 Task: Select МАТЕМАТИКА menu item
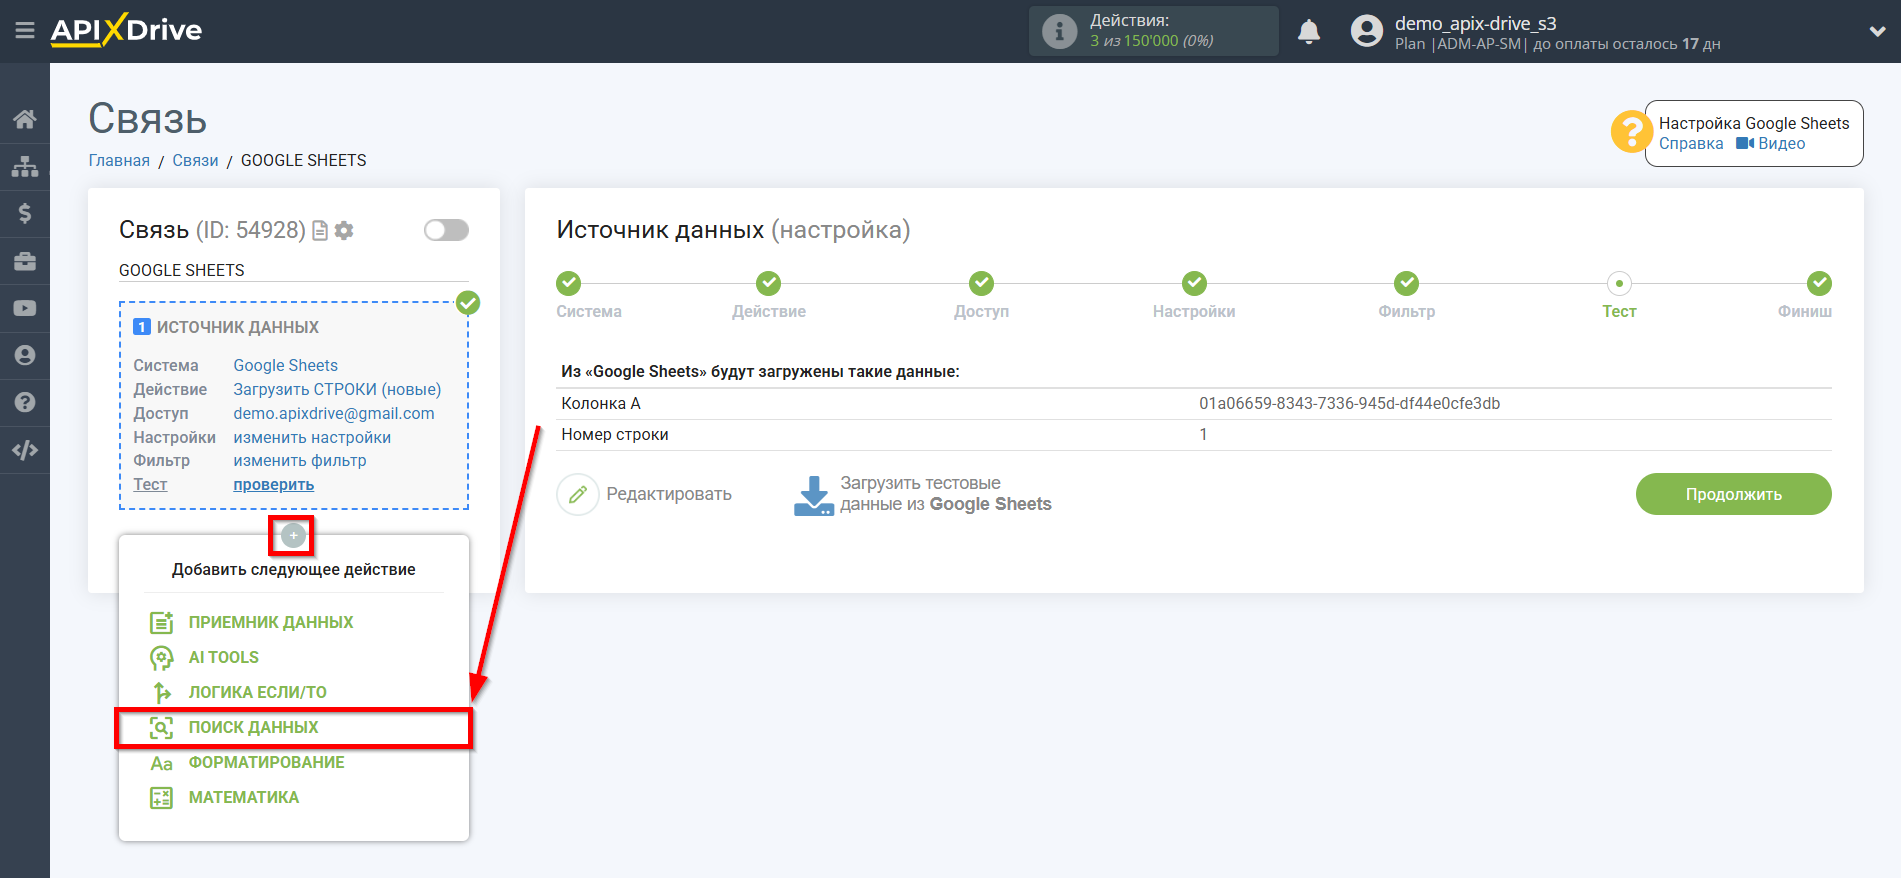point(244,797)
